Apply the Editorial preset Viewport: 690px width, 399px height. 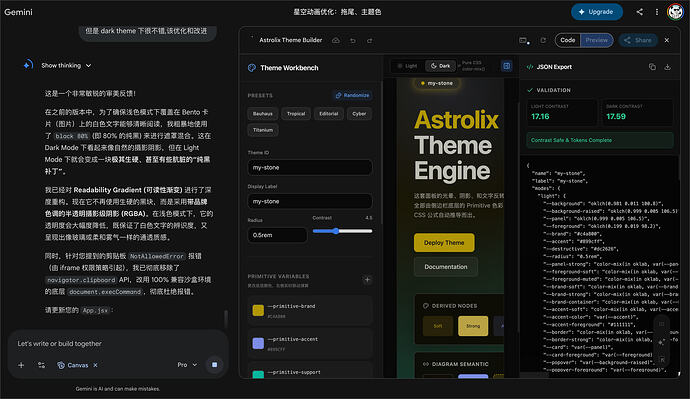[x=329, y=113]
